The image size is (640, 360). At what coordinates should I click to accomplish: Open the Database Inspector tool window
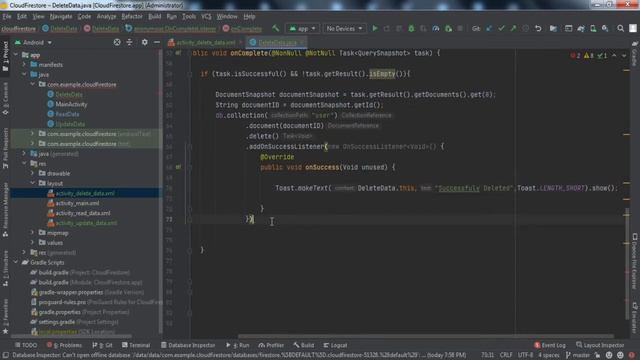click(x=188, y=345)
